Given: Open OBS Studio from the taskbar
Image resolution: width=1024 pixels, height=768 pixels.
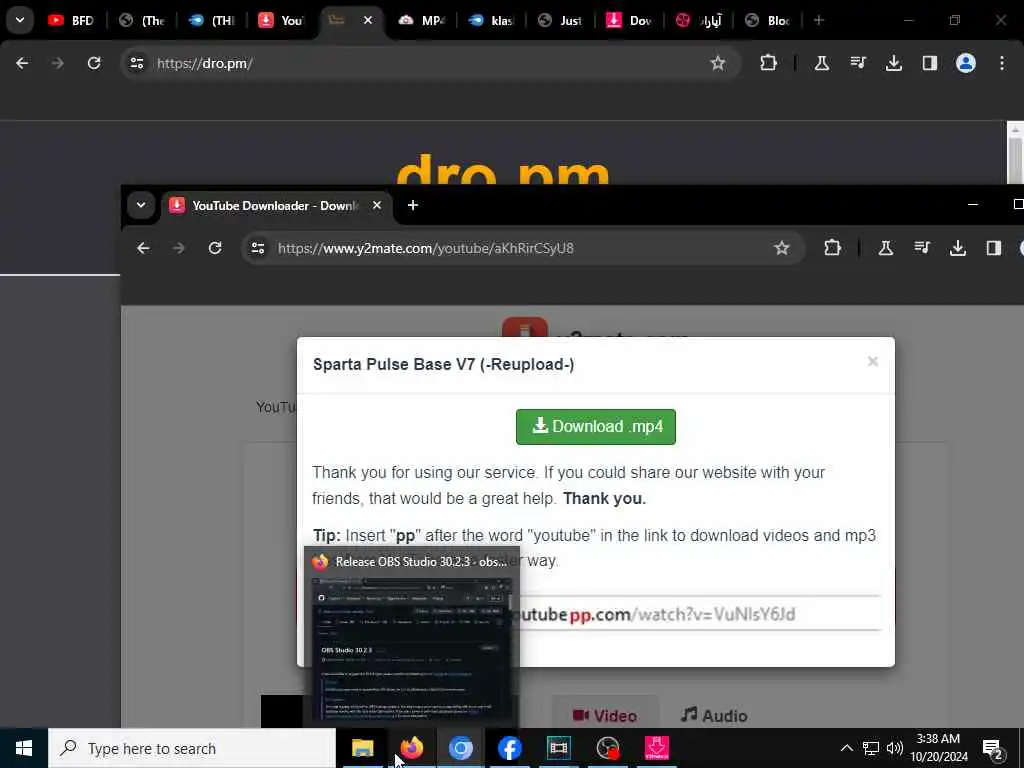Looking at the screenshot, I should click(607, 748).
